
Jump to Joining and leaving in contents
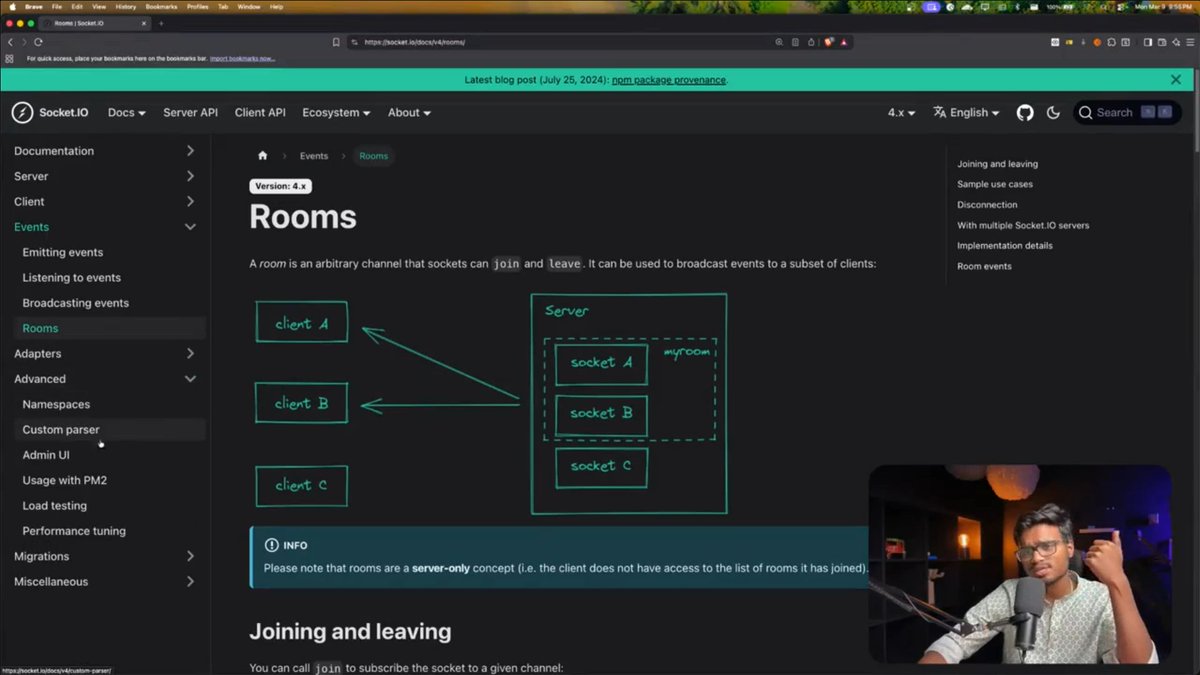coord(997,164)
